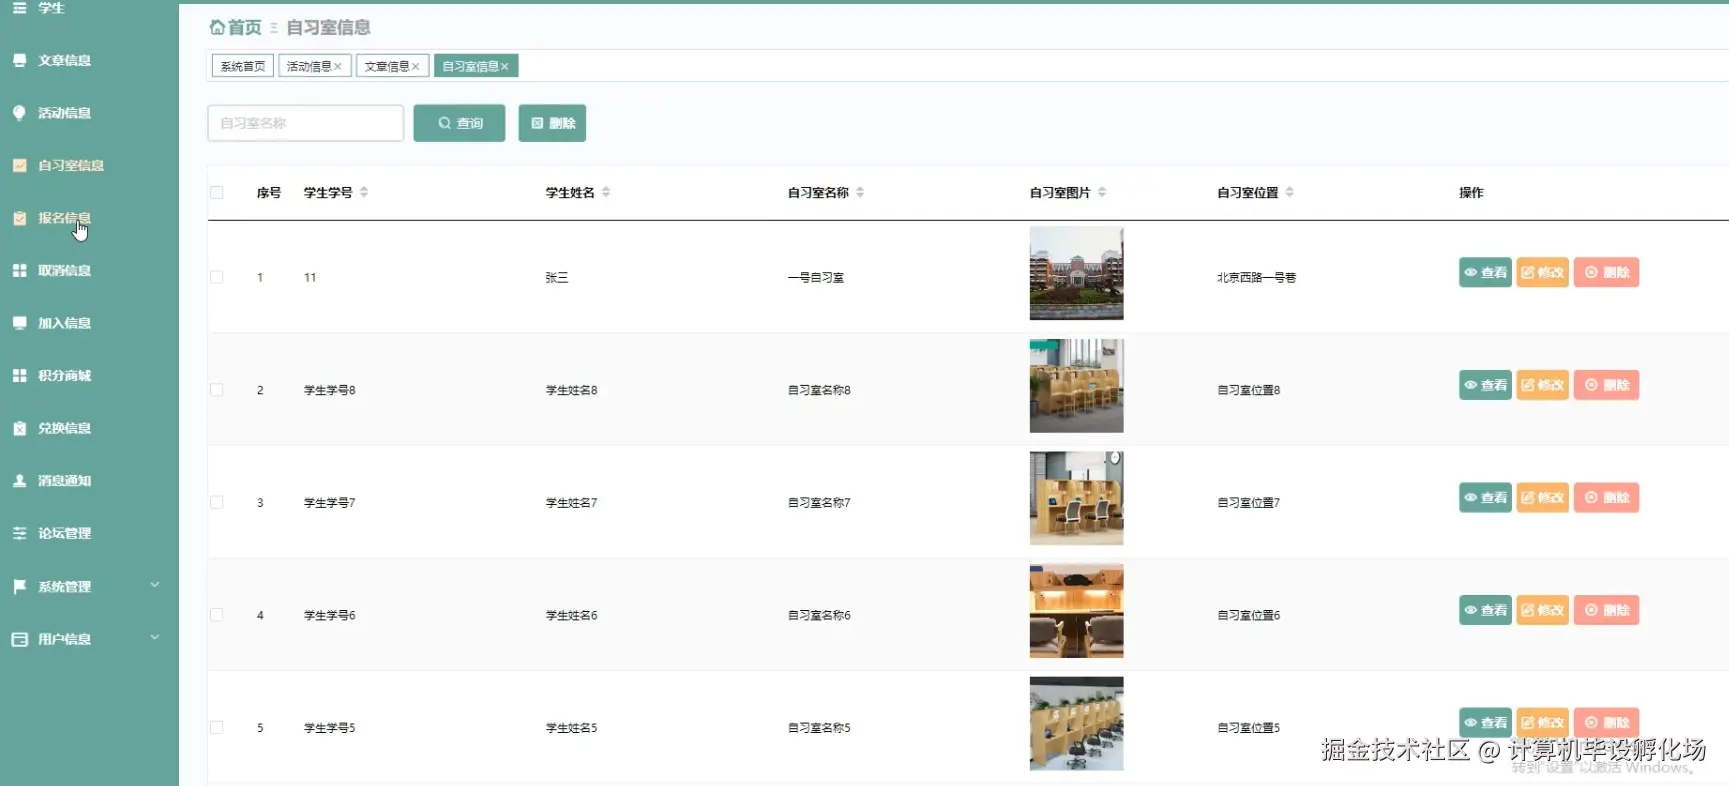
Task: Click the 消息通知 person icon
Action: pos(19,480)
